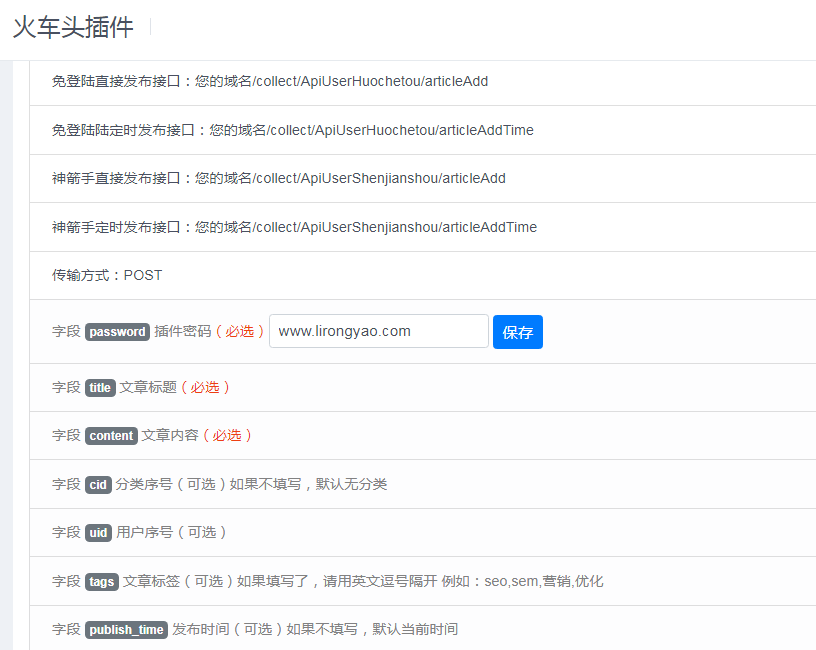Click 文章标题 label text
This screenshot has height=650, width=816.
[x=148, y=387]
